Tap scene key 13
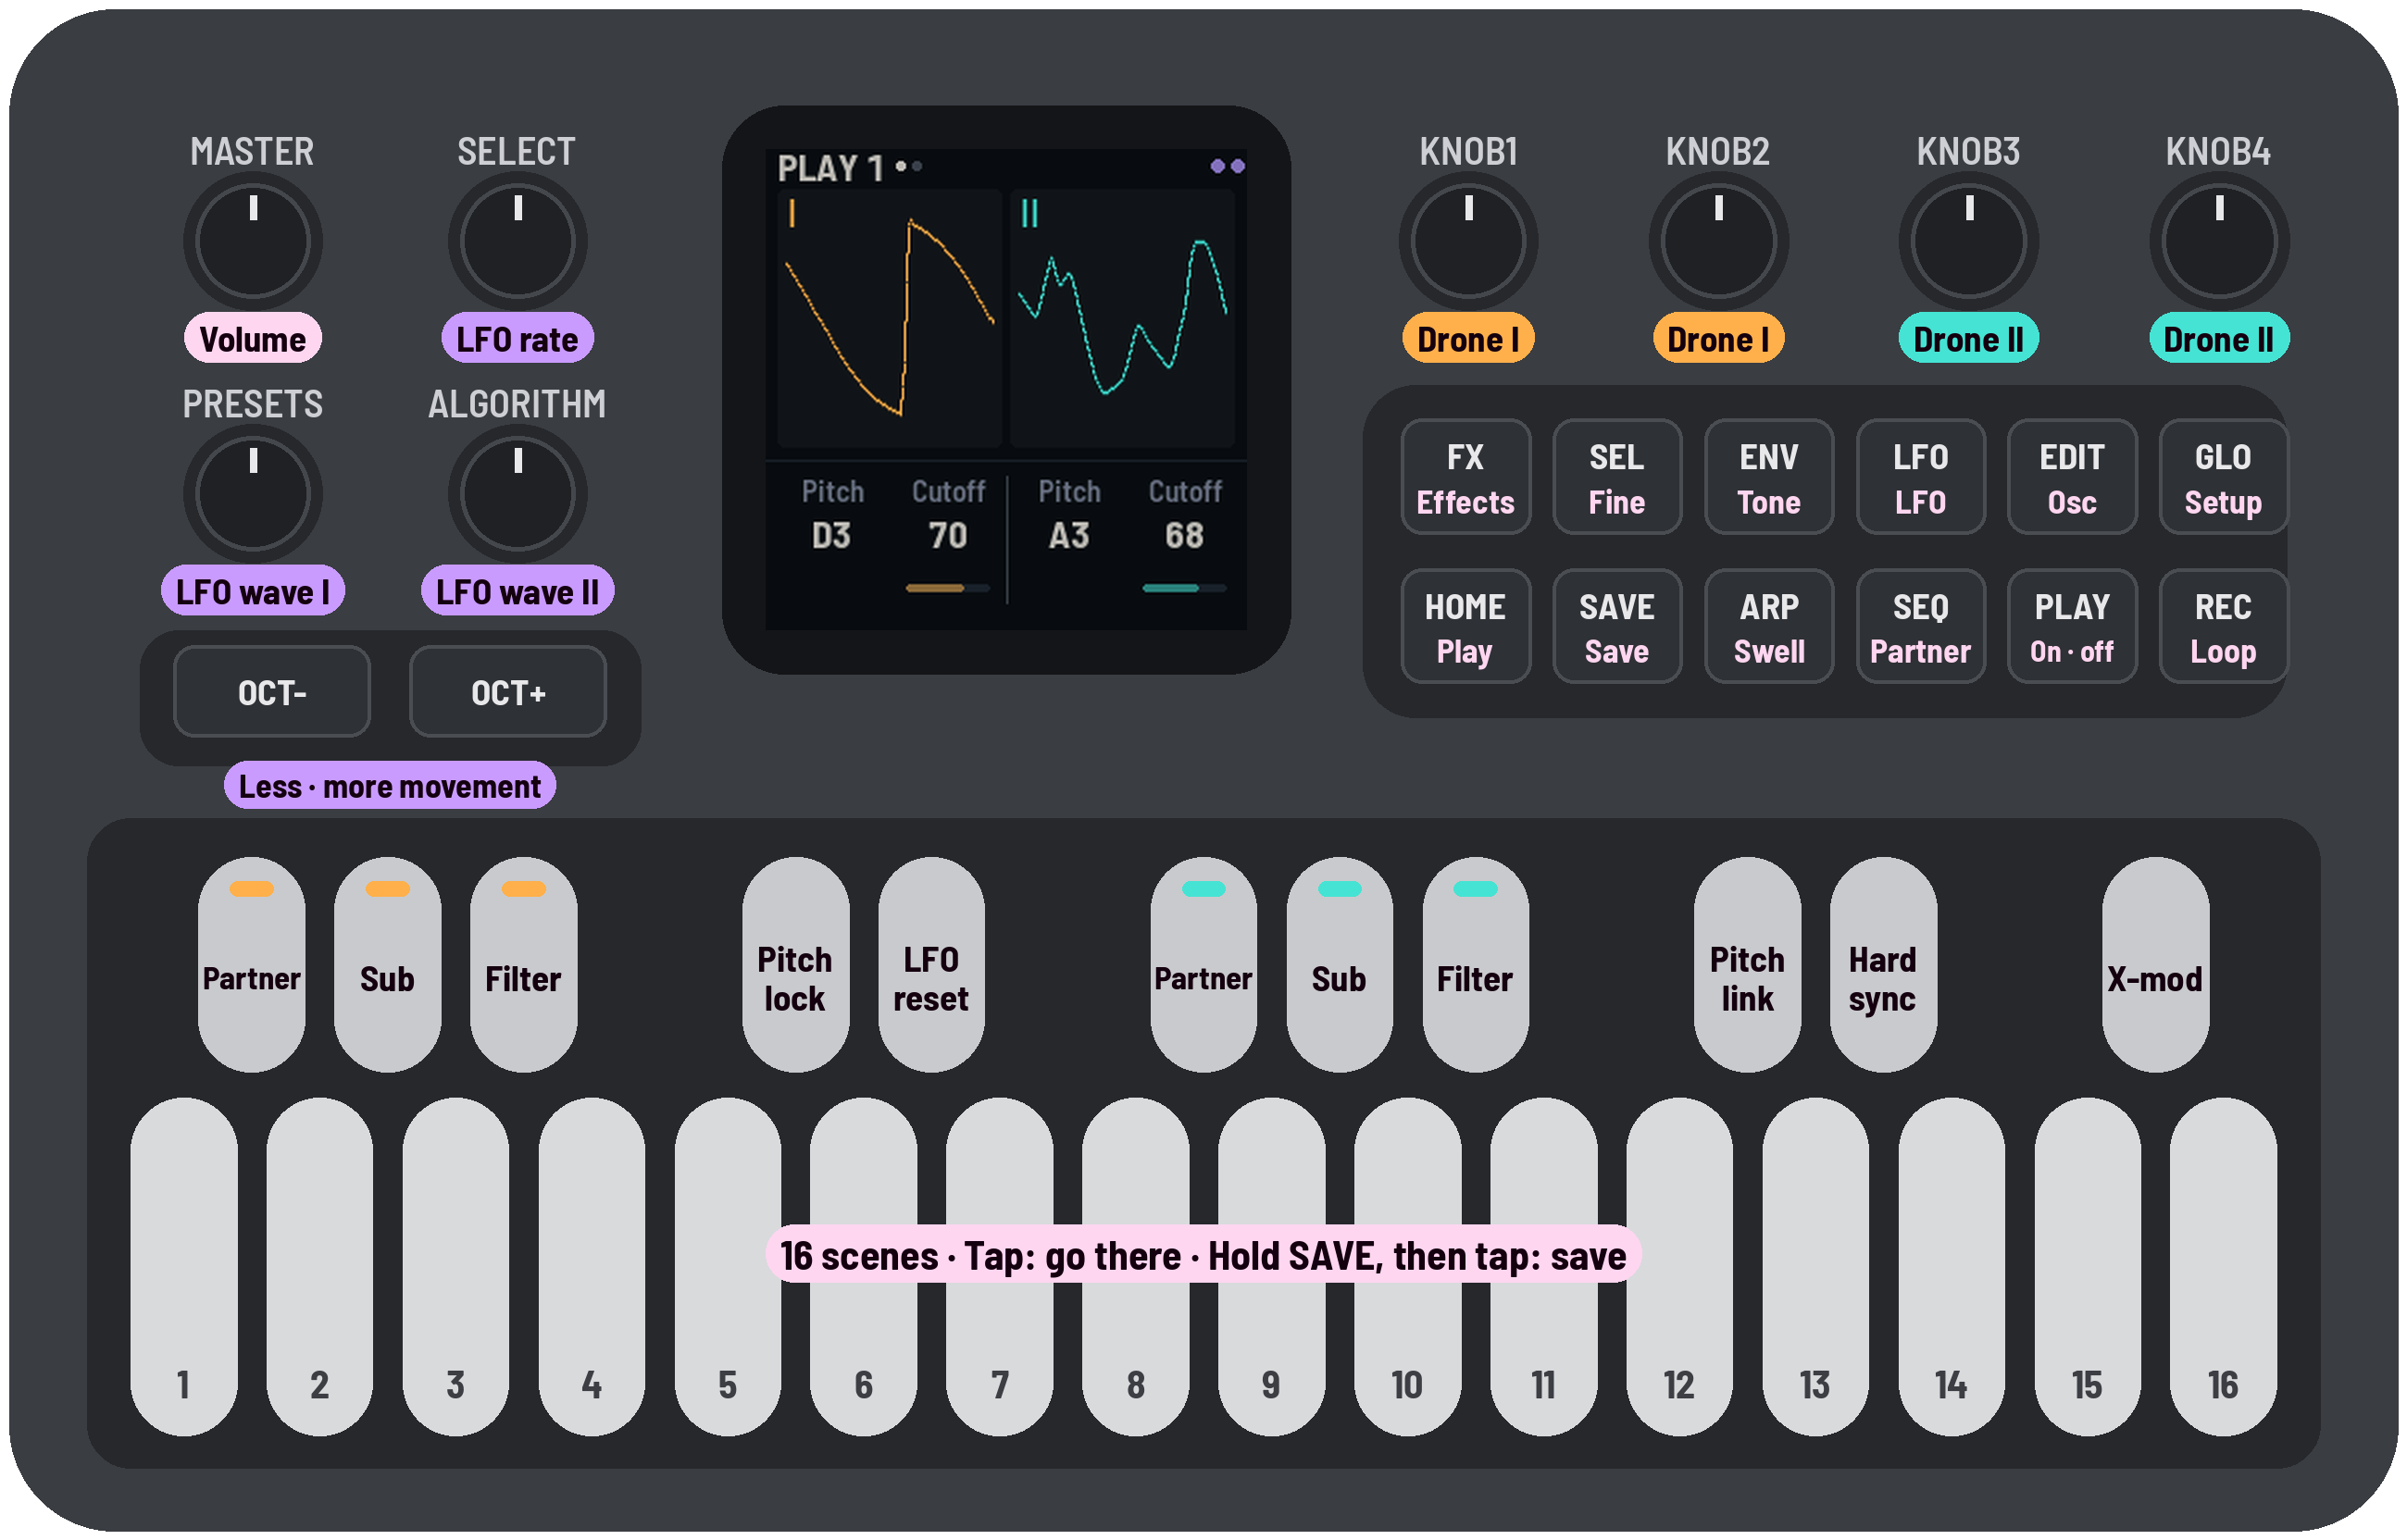 coord(1815,1266)
